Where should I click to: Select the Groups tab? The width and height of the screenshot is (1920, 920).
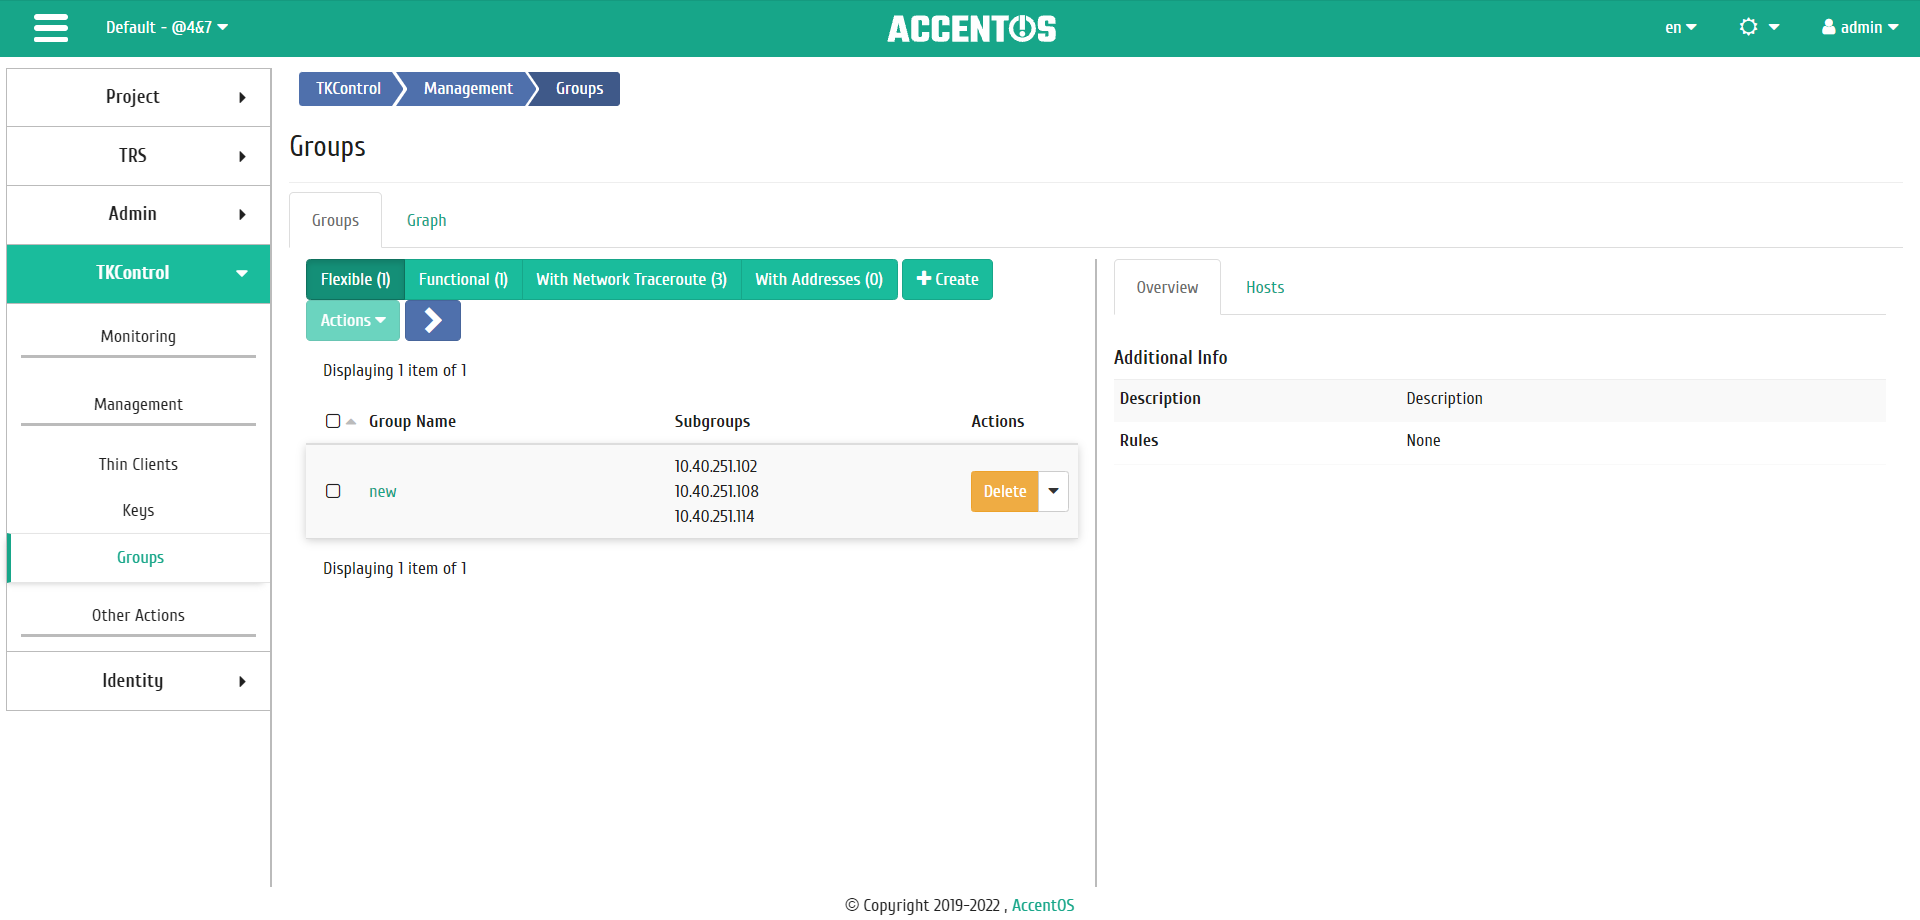point(335,221)
